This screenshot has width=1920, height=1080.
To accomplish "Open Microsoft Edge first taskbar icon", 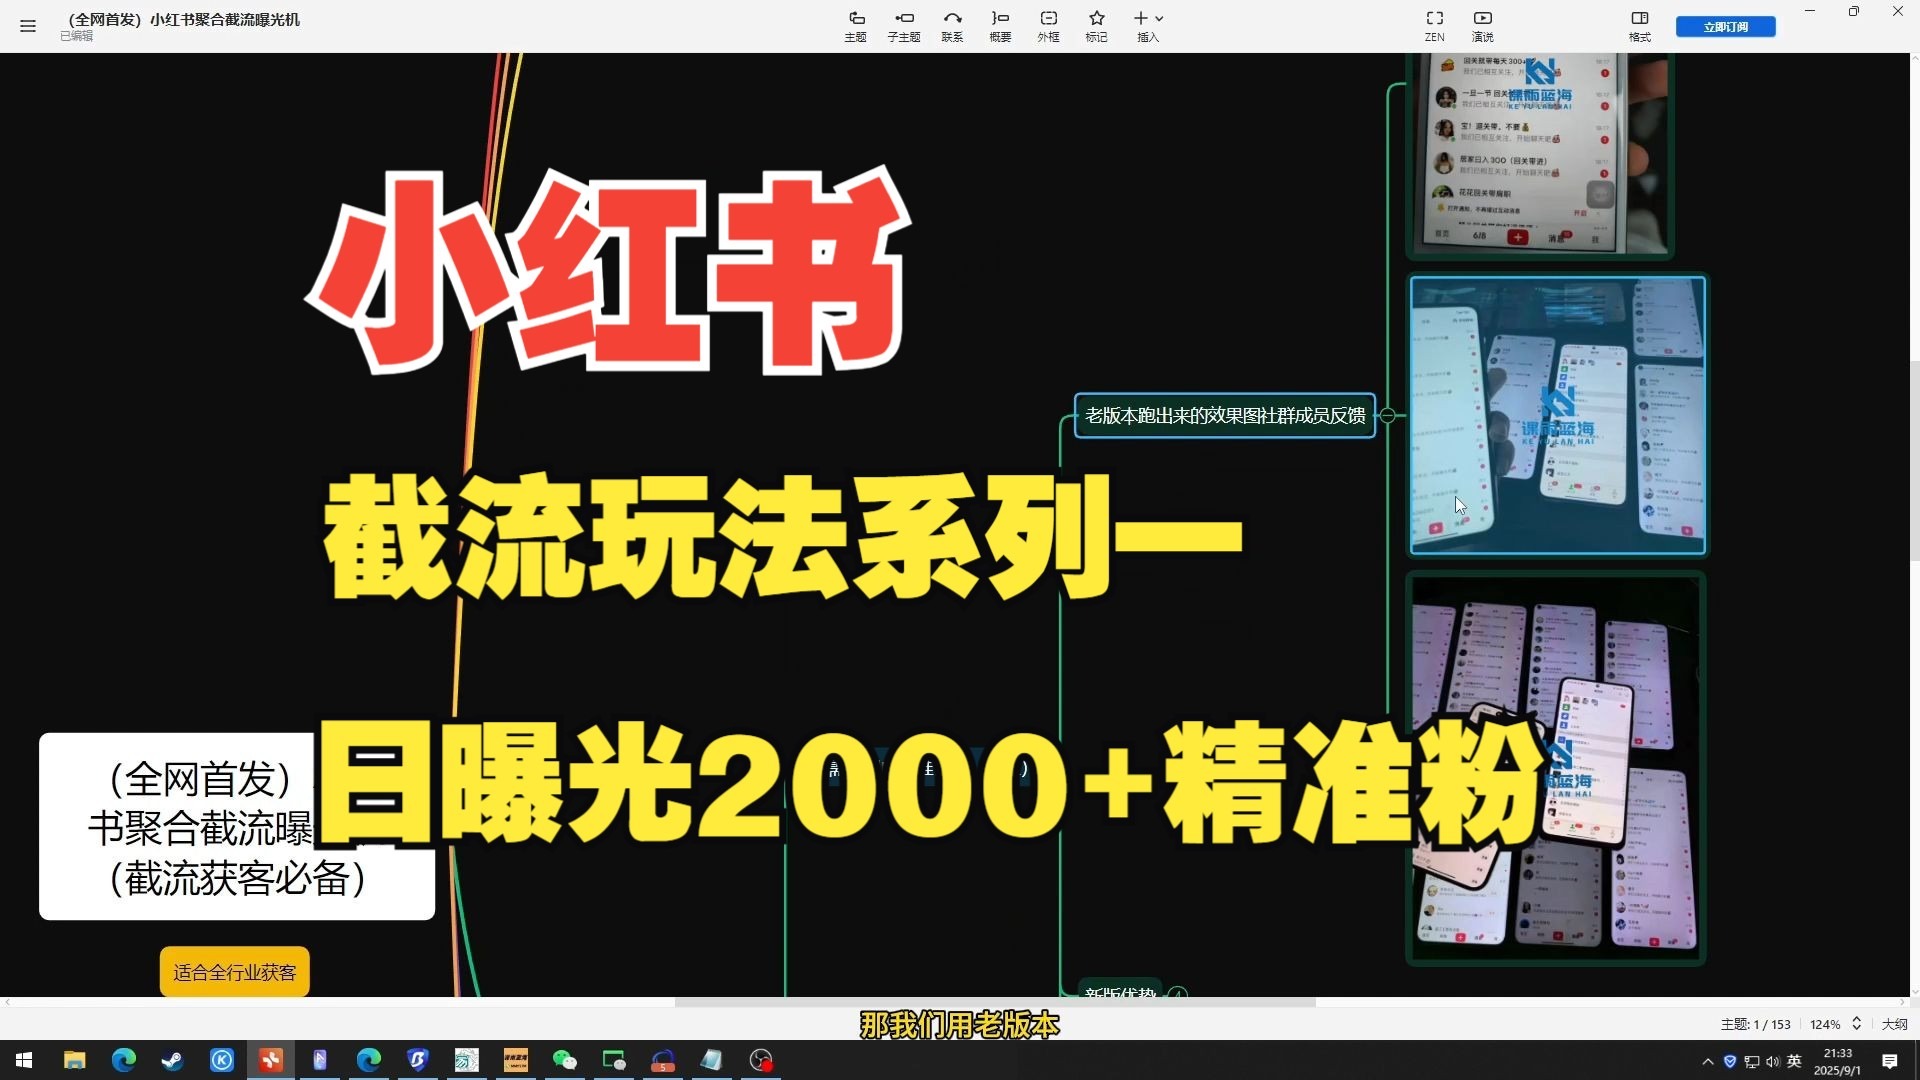I will pos(124,1060).
